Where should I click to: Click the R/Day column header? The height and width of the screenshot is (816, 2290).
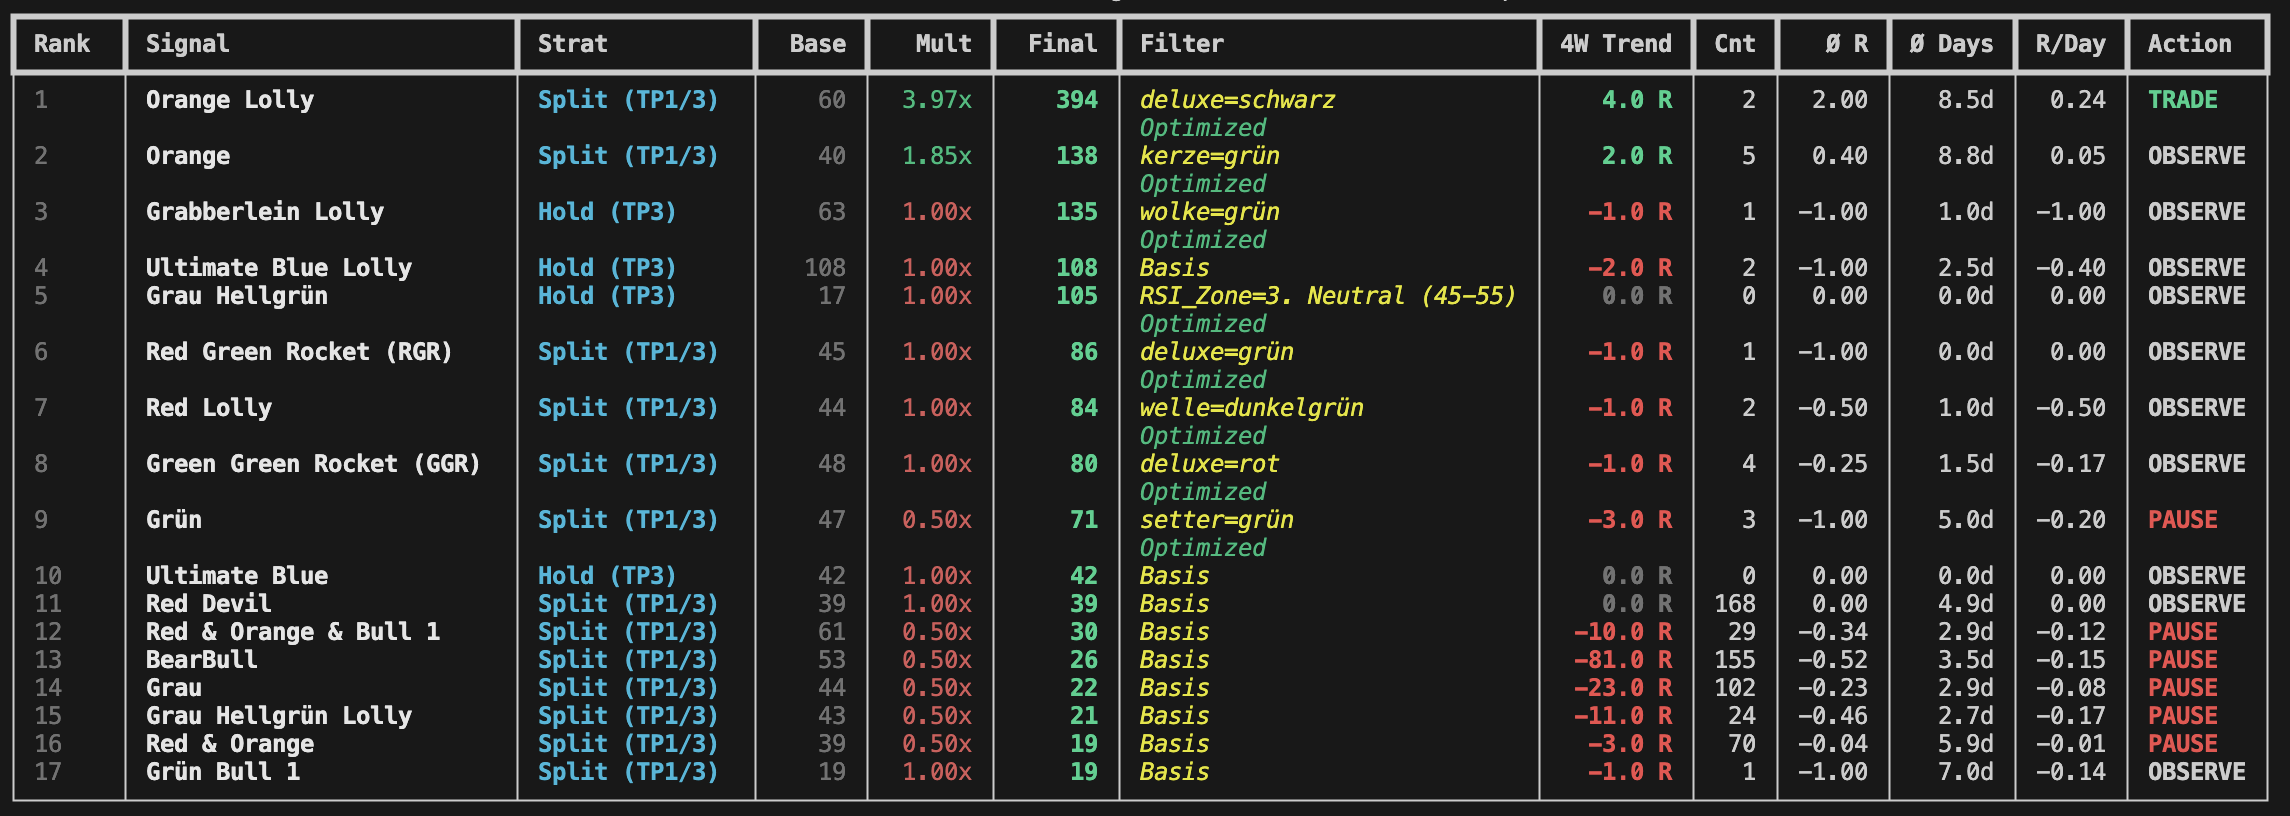click(x=2070, y=44)
